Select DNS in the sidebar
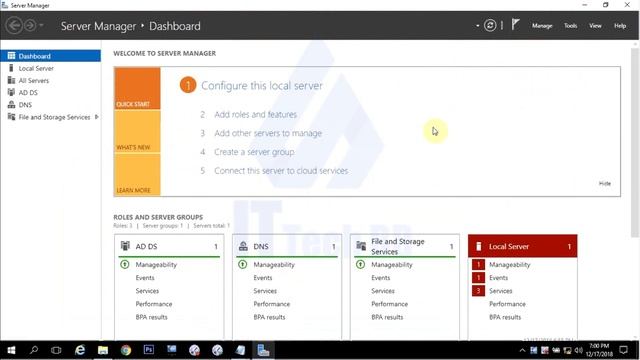 [x=50, y=105]
